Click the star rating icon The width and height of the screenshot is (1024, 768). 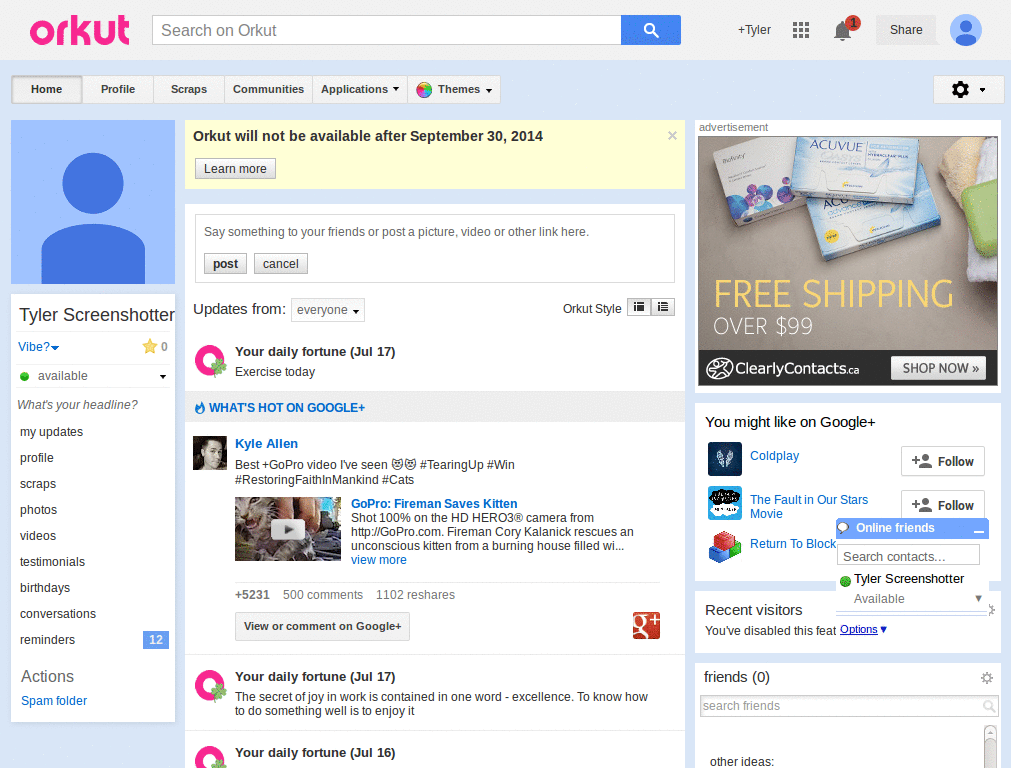(150, 346)
